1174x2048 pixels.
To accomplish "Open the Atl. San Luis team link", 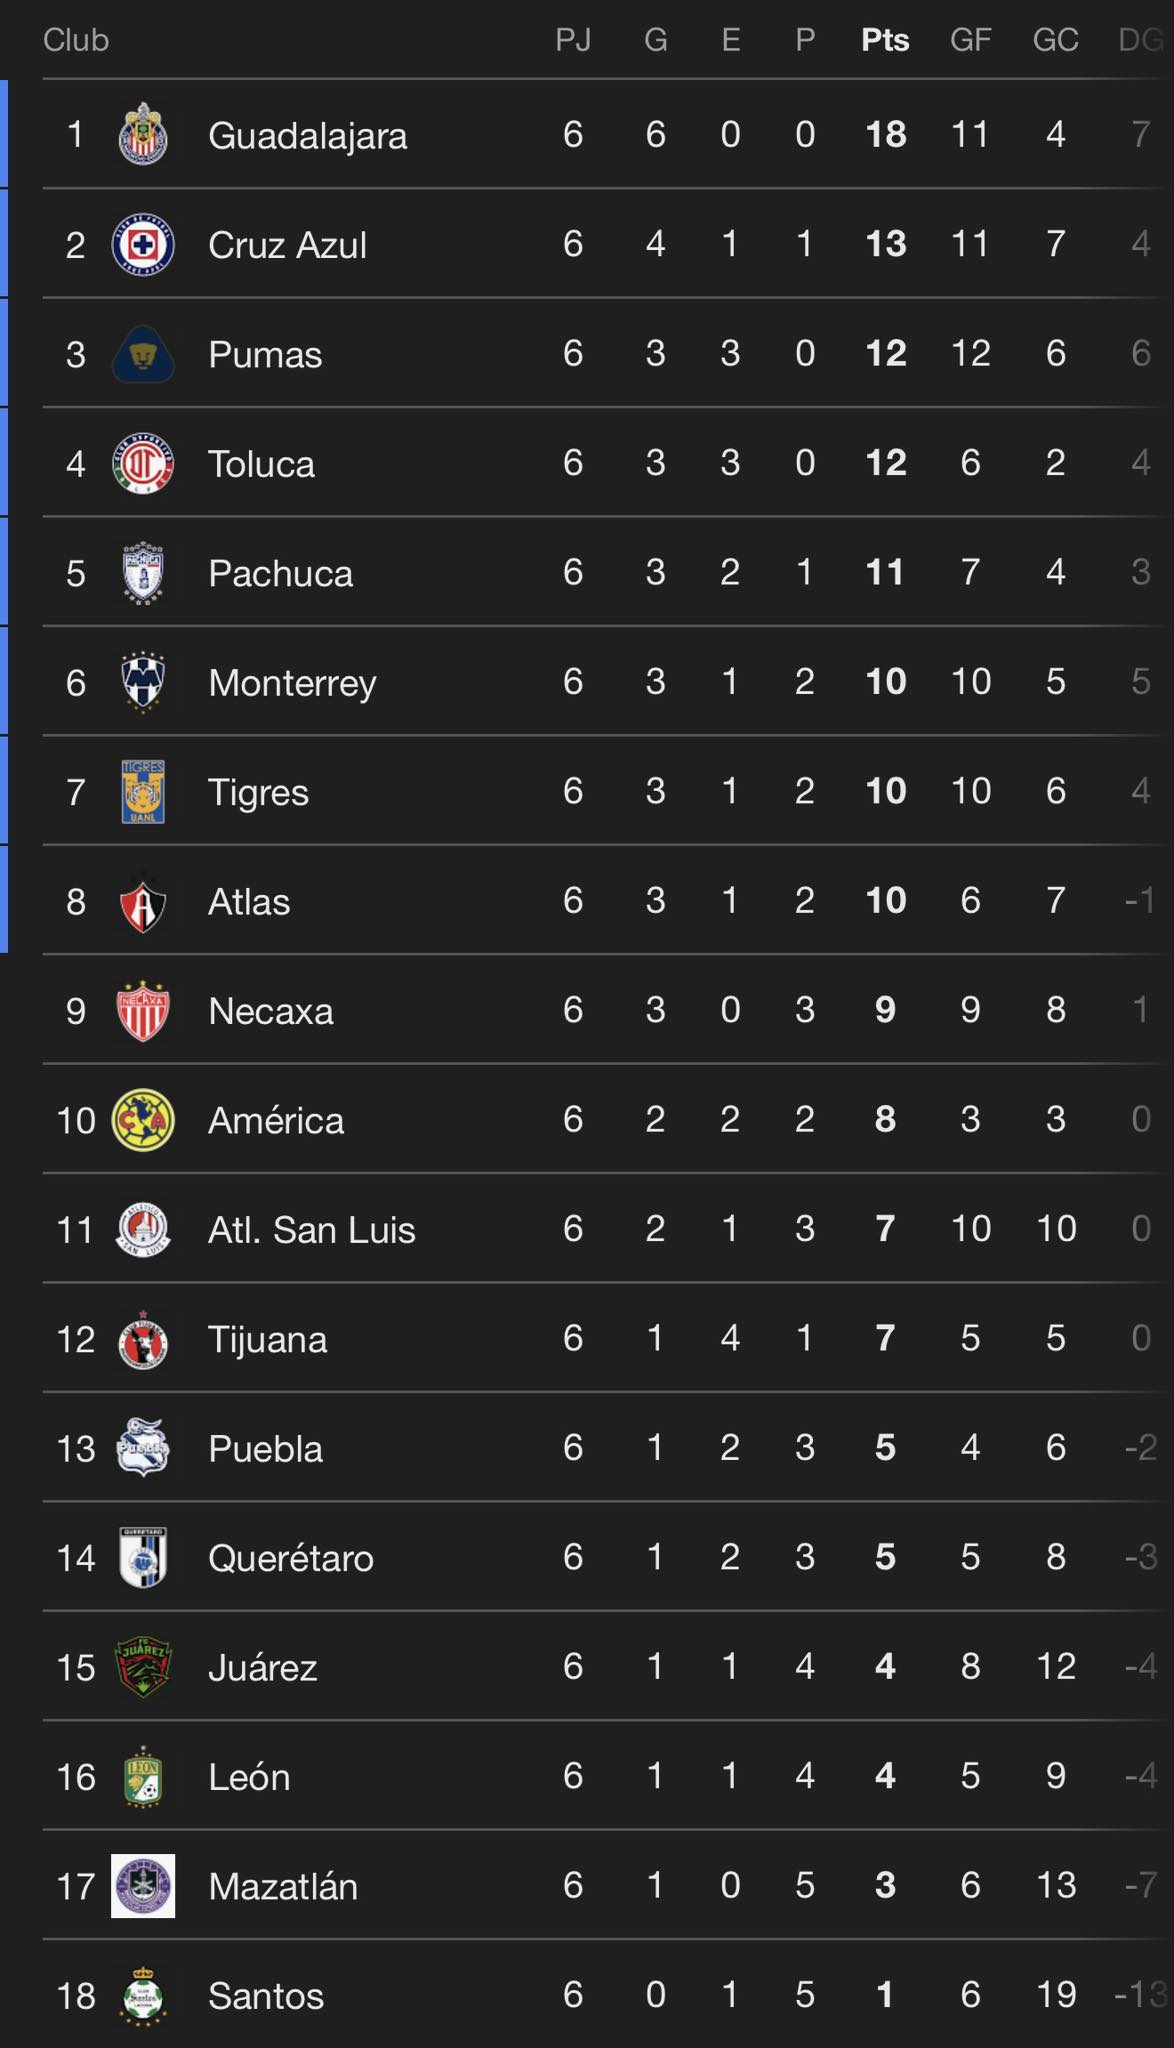I will point(311,1230).
